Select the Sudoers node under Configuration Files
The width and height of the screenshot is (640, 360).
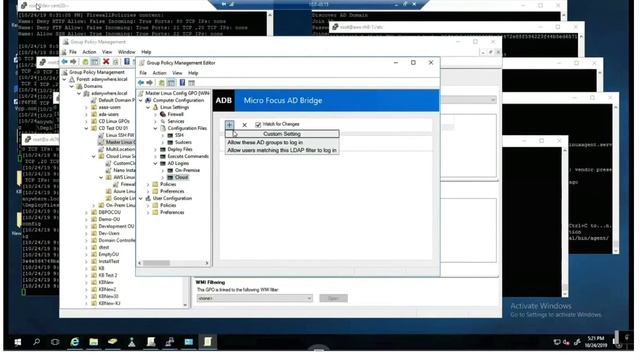pyautogui.click(x=183, y=142)
